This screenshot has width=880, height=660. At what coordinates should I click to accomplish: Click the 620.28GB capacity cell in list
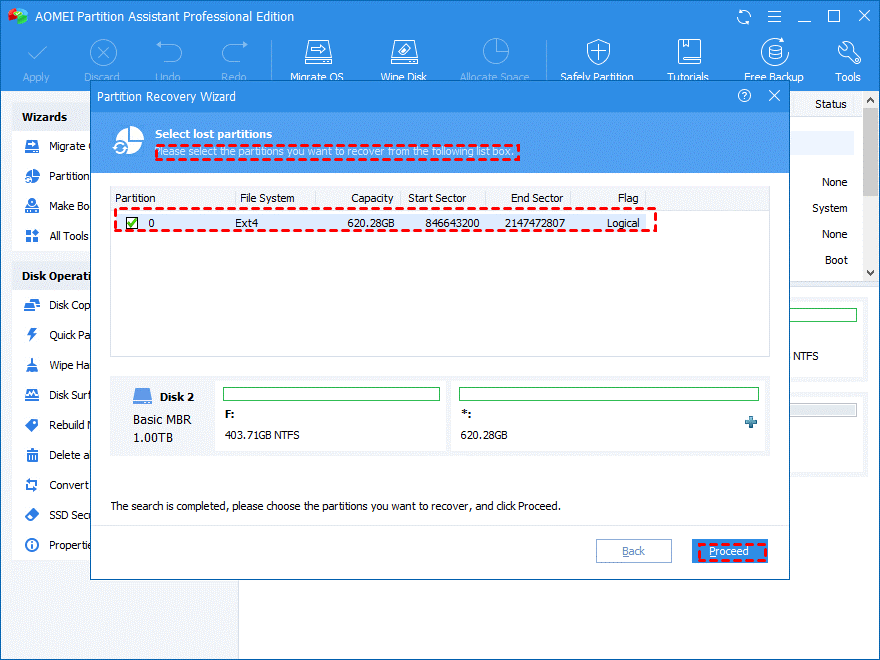(370, 223)
